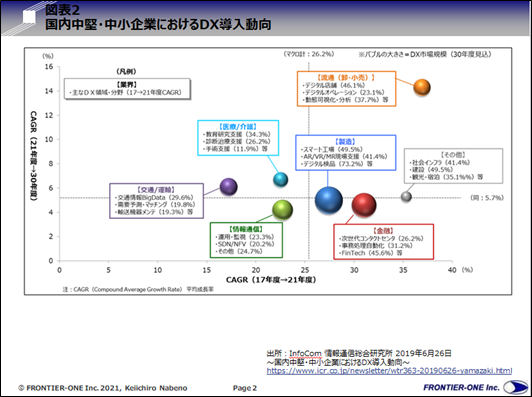
Task: Click the small gray other-industries bubble
Action: (x=406, y=196)
